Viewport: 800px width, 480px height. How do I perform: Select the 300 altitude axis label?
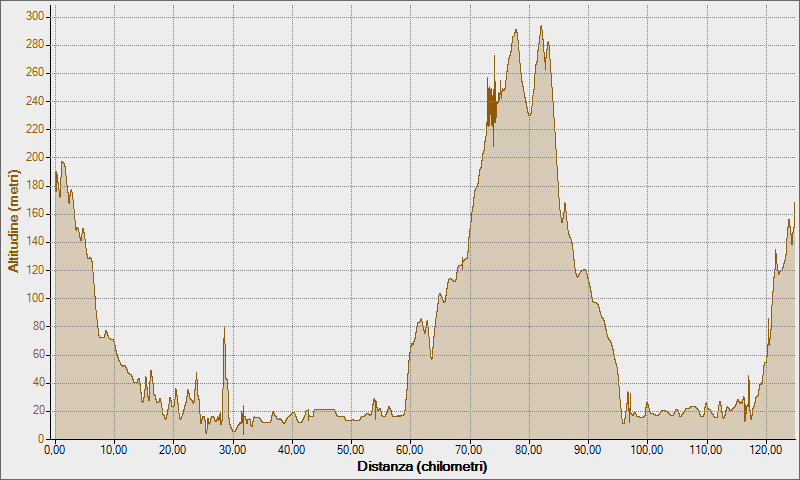pyautogui.click(x=35, y=17)
